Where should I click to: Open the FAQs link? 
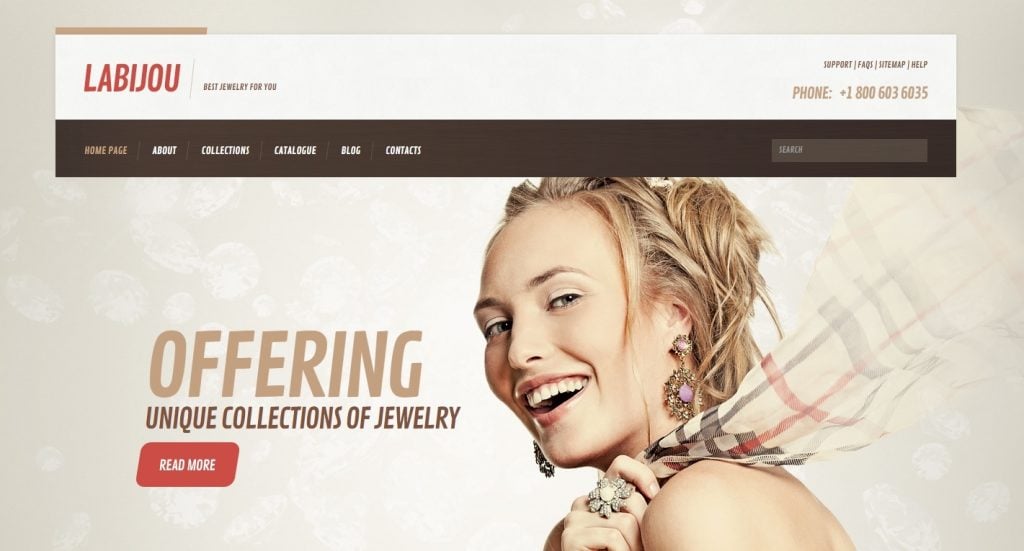click(865, 65)
